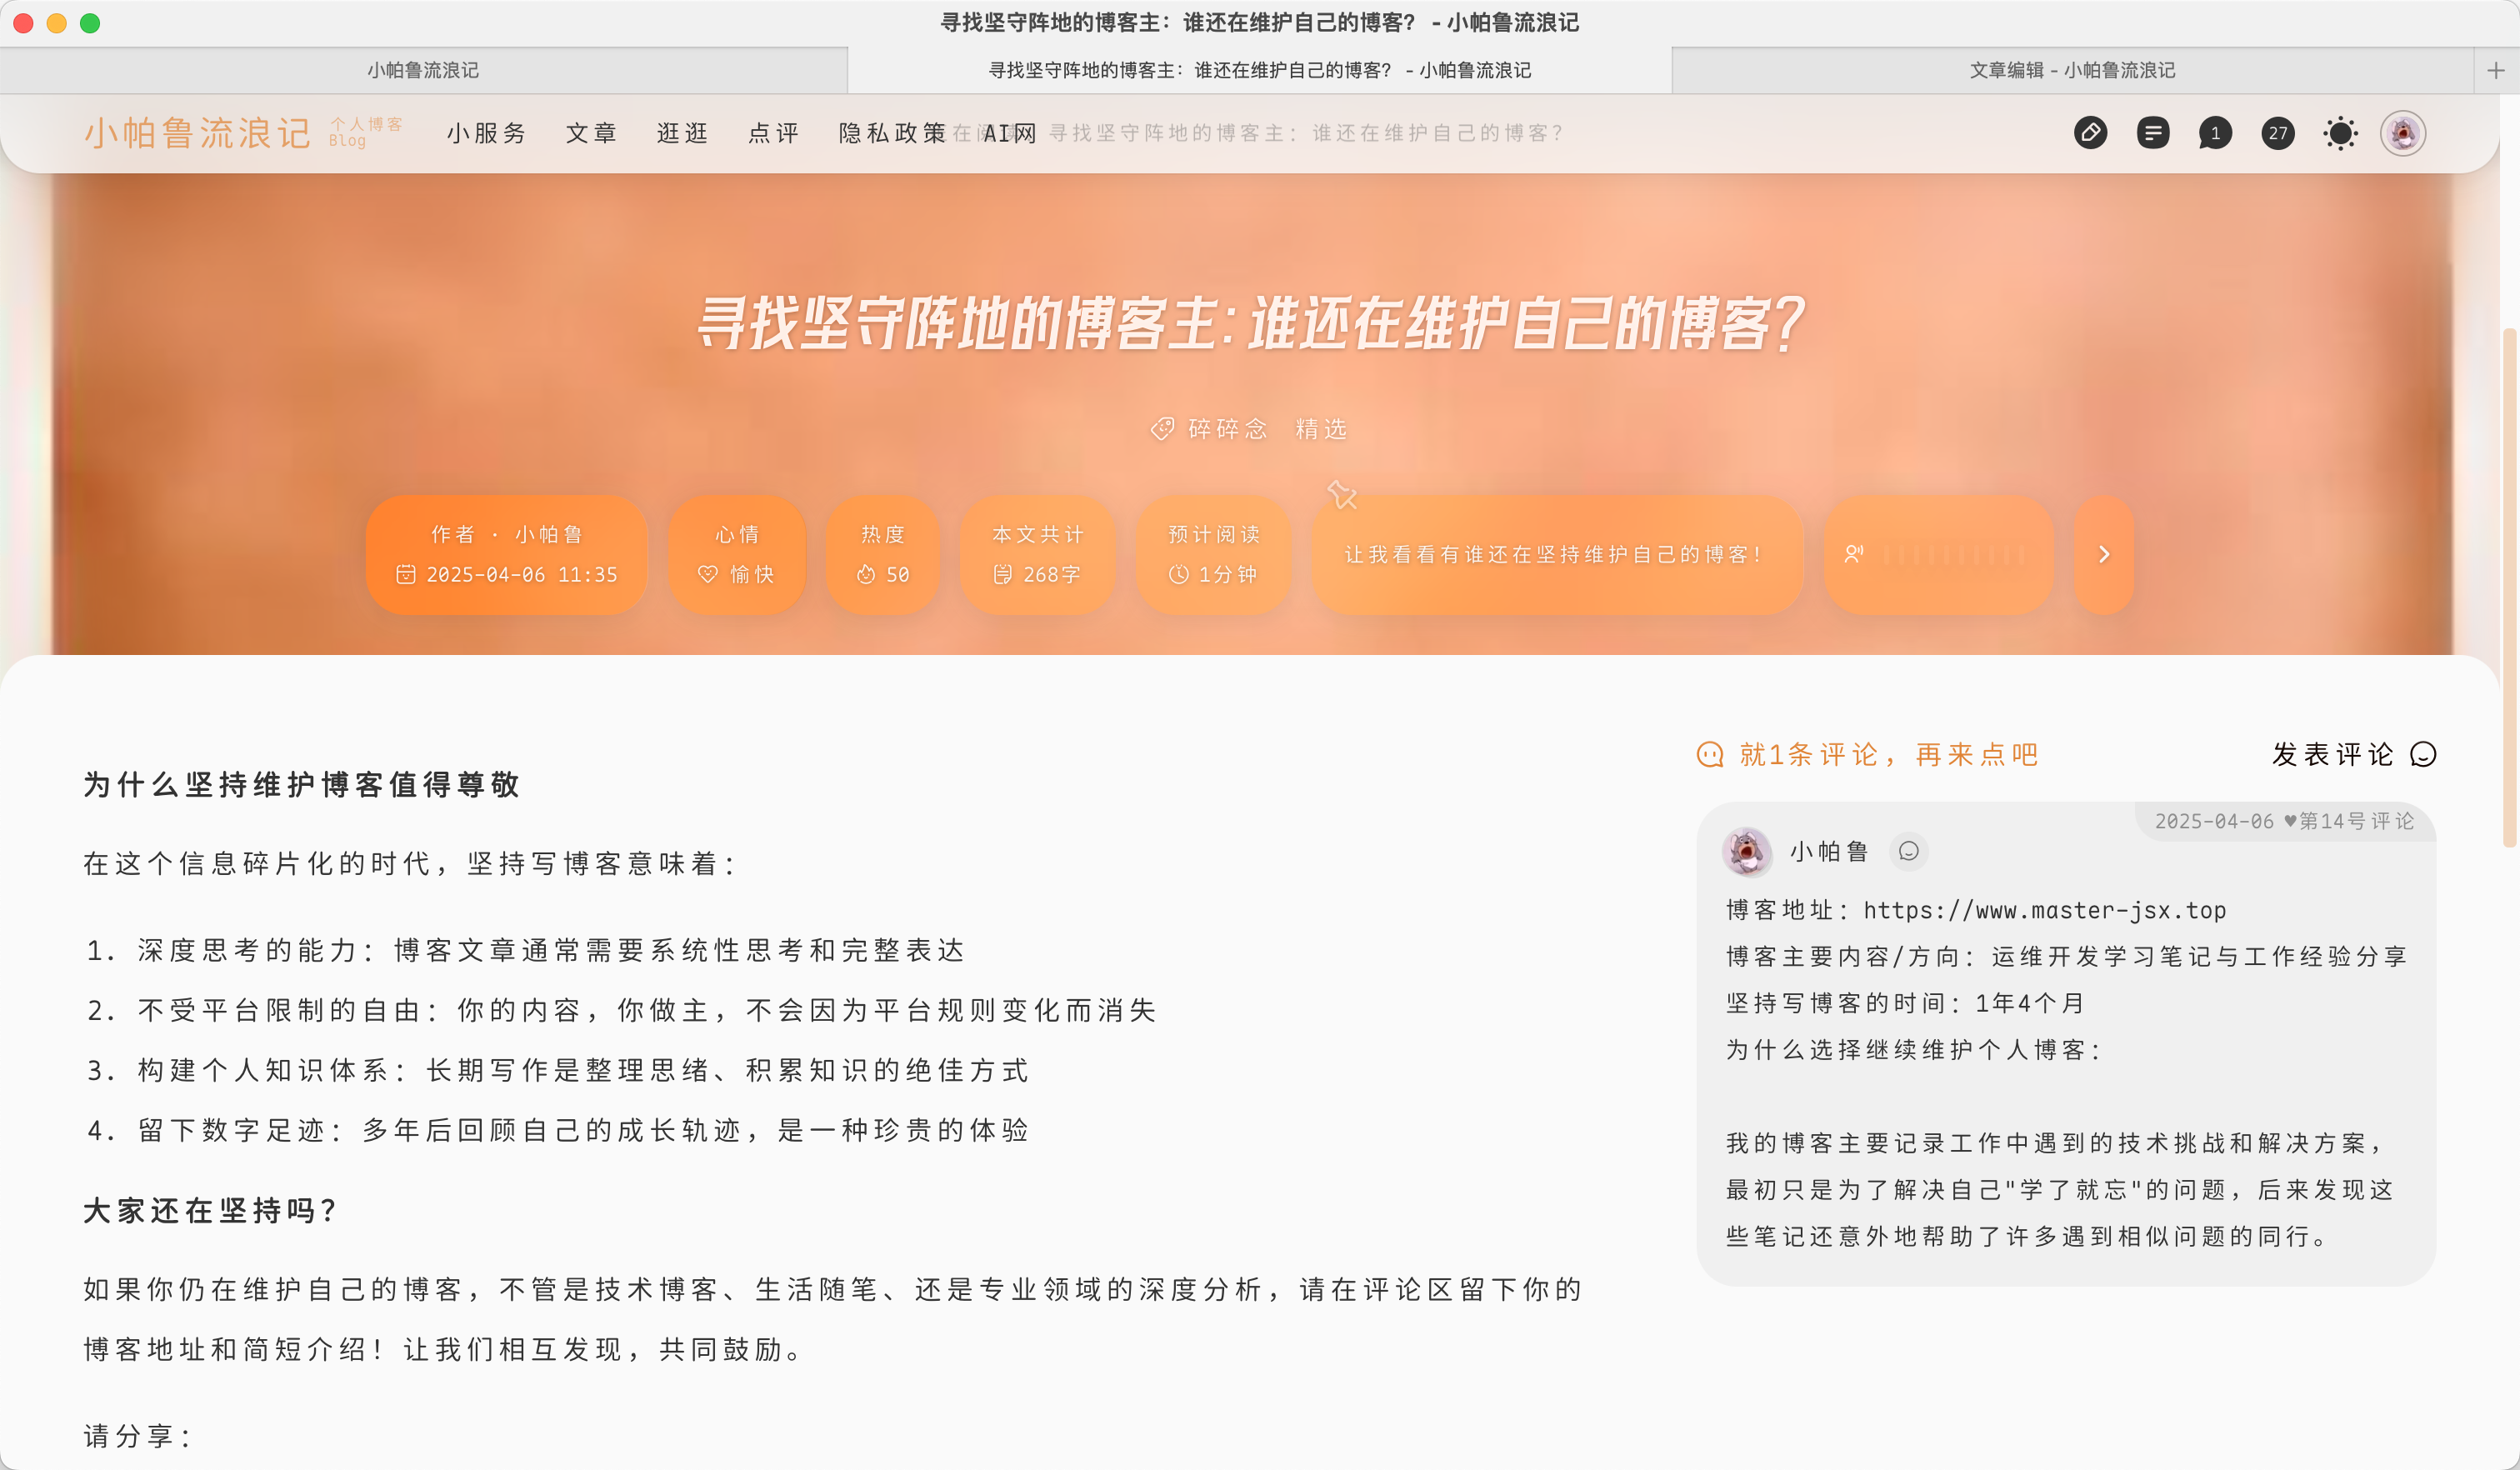Click the page's vertical scrollbar thumb
The image size is (2520, 1470).
pyautogui.click(x=2509, y=588)
